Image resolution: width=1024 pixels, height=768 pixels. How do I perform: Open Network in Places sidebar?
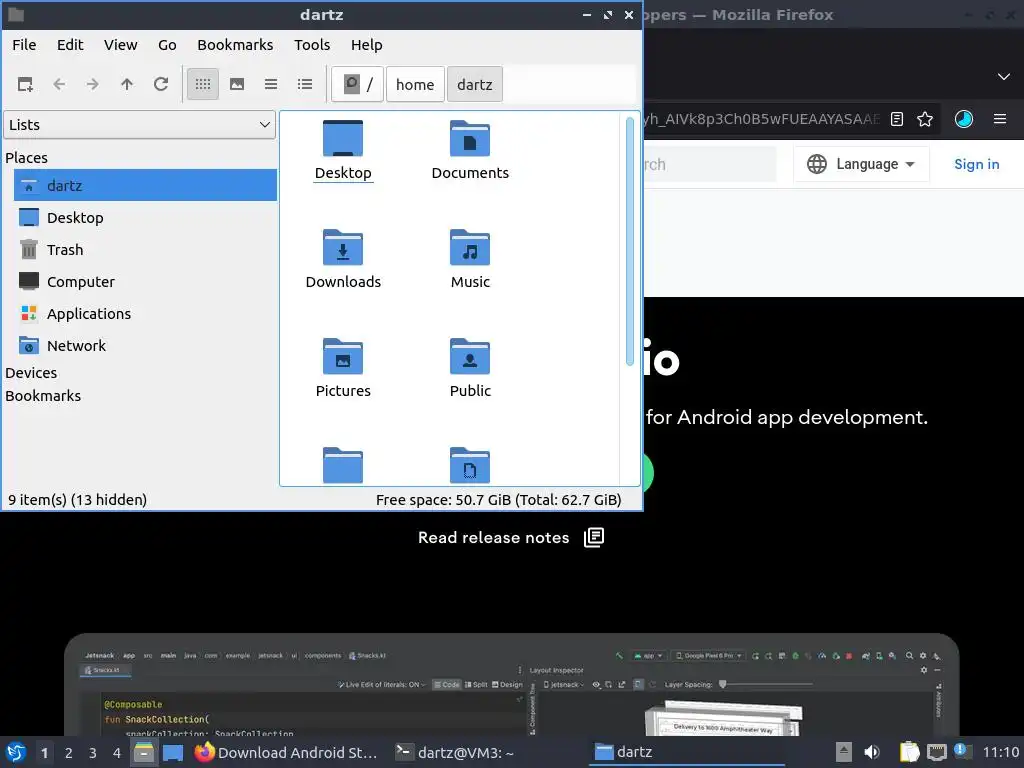(145, 345)
